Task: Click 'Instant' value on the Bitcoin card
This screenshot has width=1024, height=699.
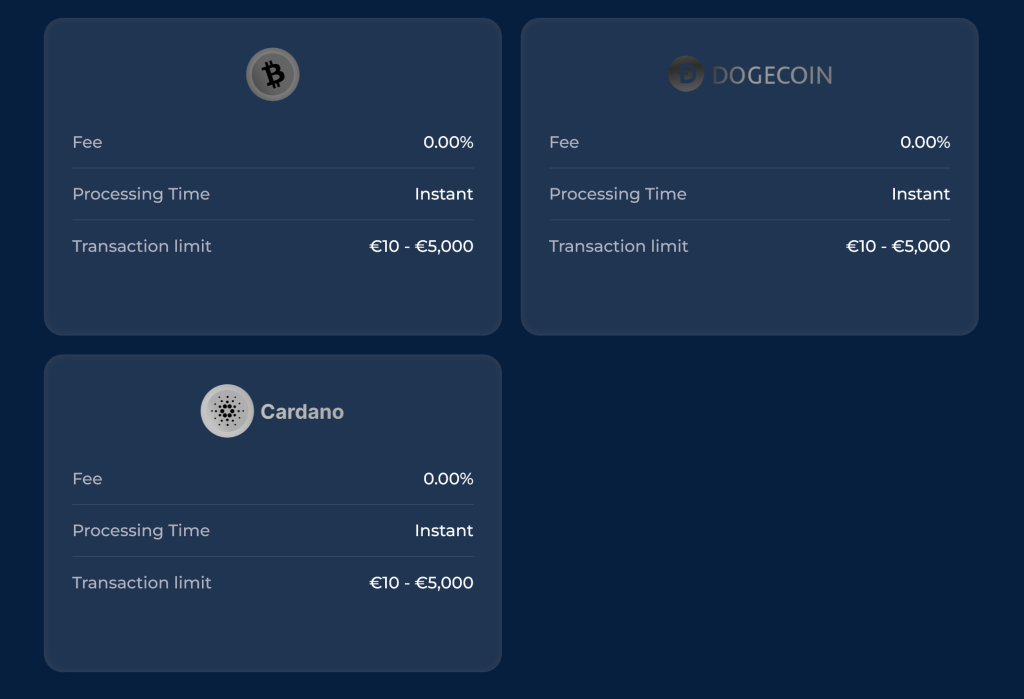Action: pos(444,194)
